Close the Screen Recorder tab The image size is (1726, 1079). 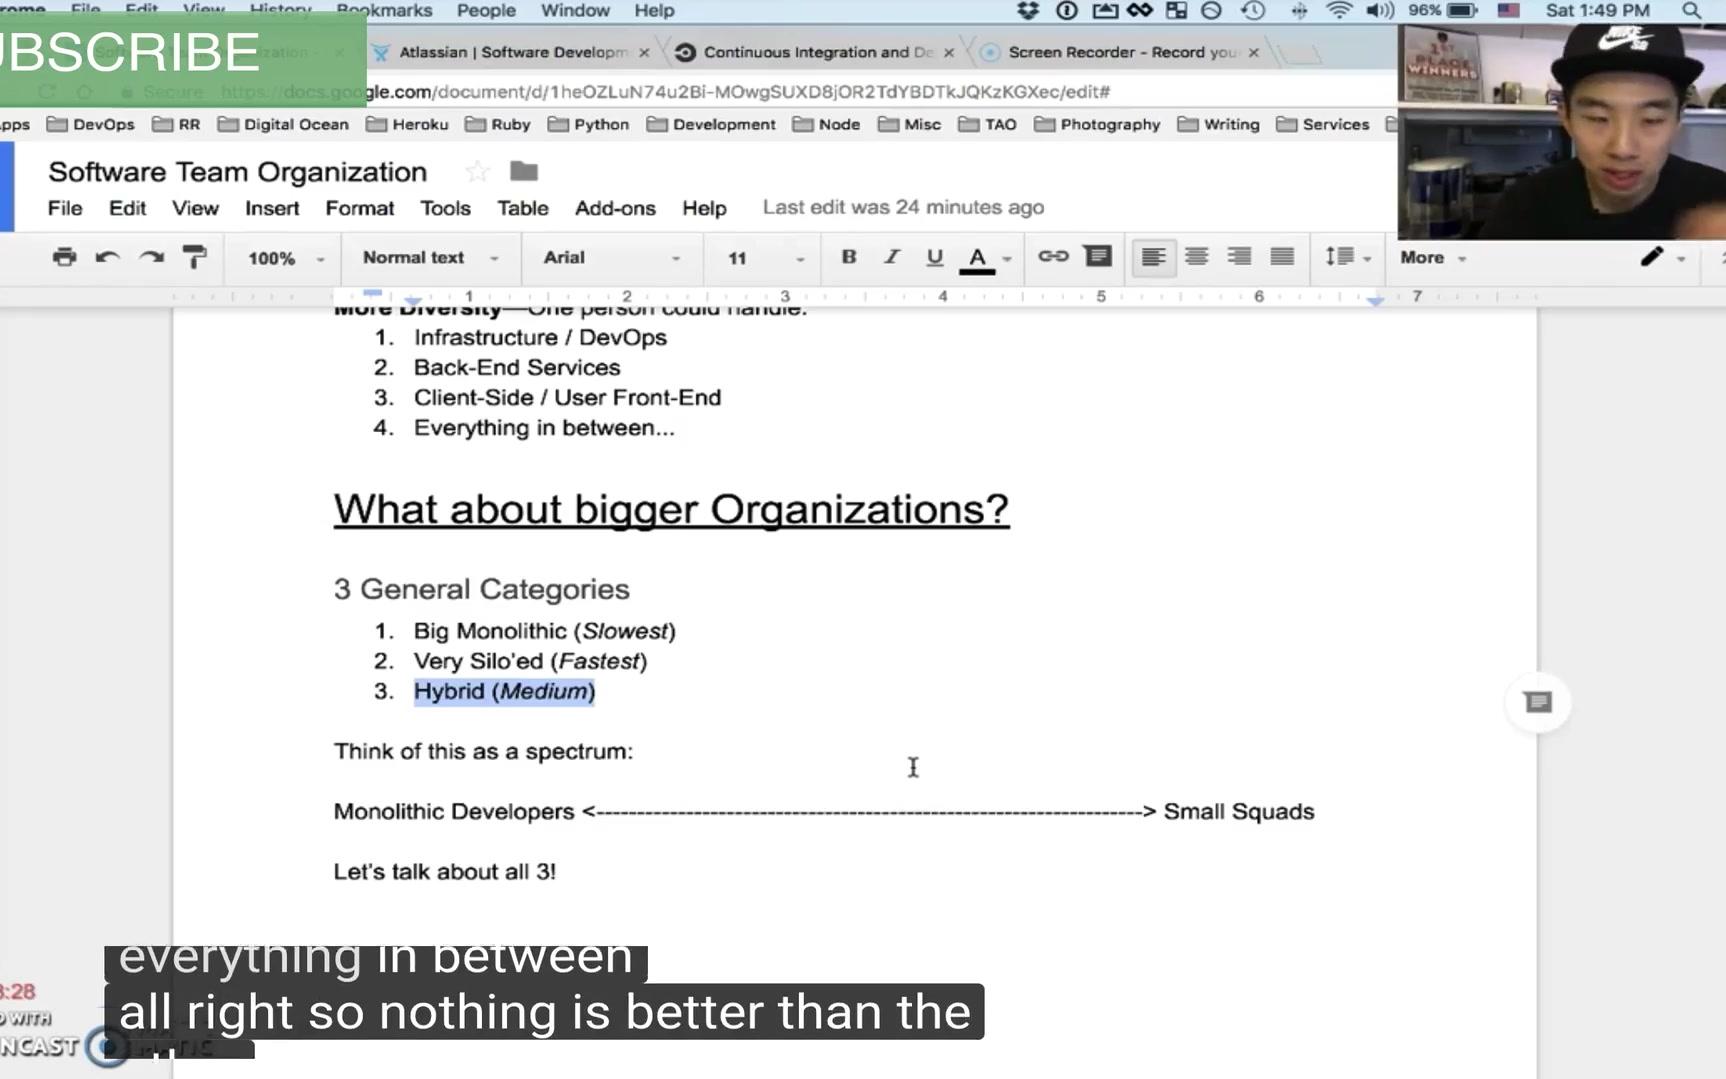coord(1253,52)
